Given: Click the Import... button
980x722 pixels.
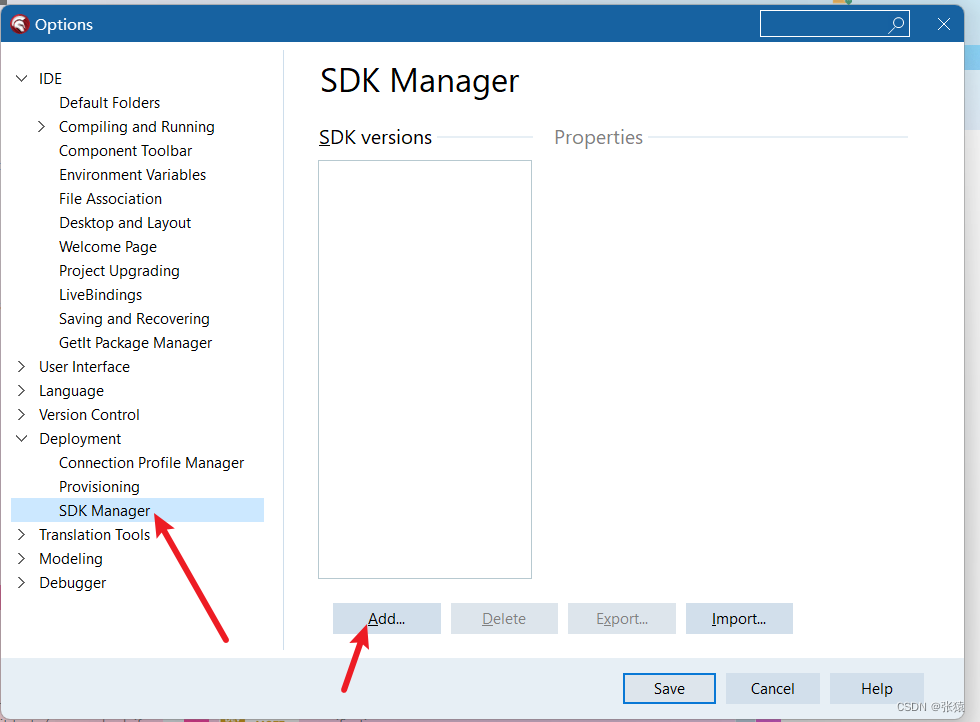Looking at the screenshot, I should (739, 618).
